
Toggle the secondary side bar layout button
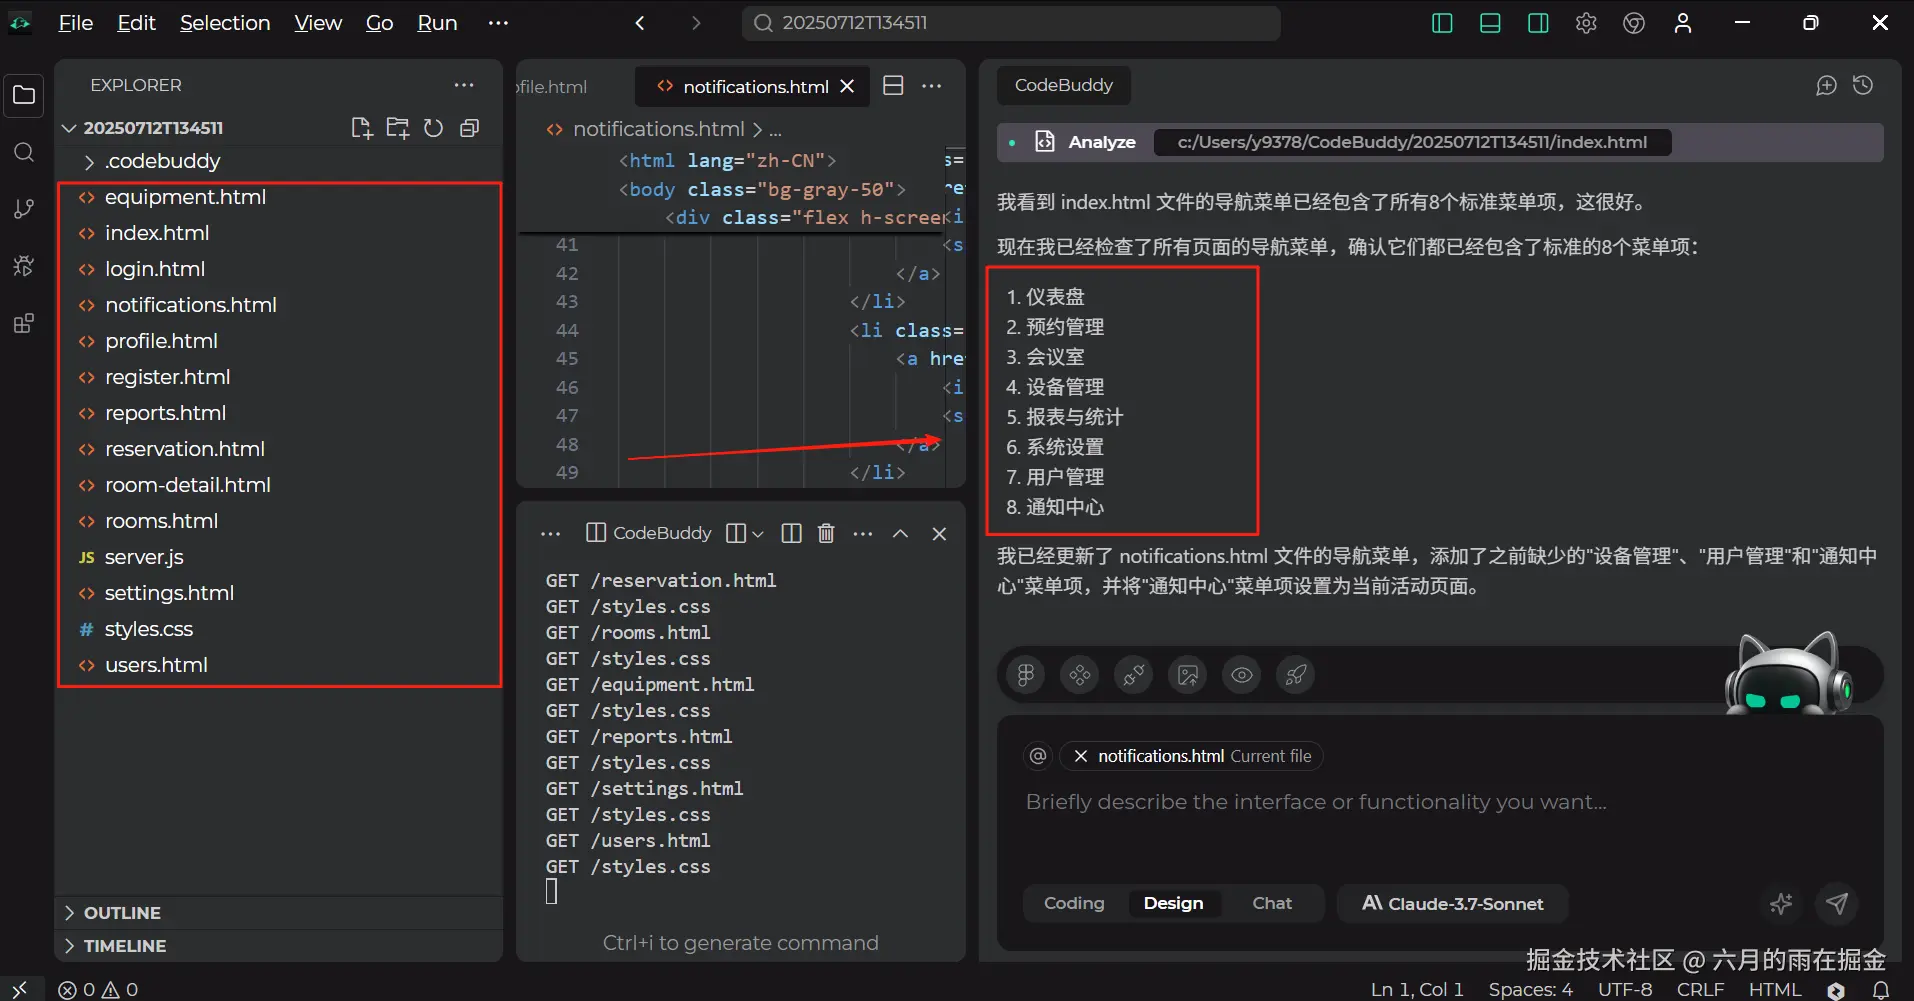pyautogui.click(x=1538, y=23)
